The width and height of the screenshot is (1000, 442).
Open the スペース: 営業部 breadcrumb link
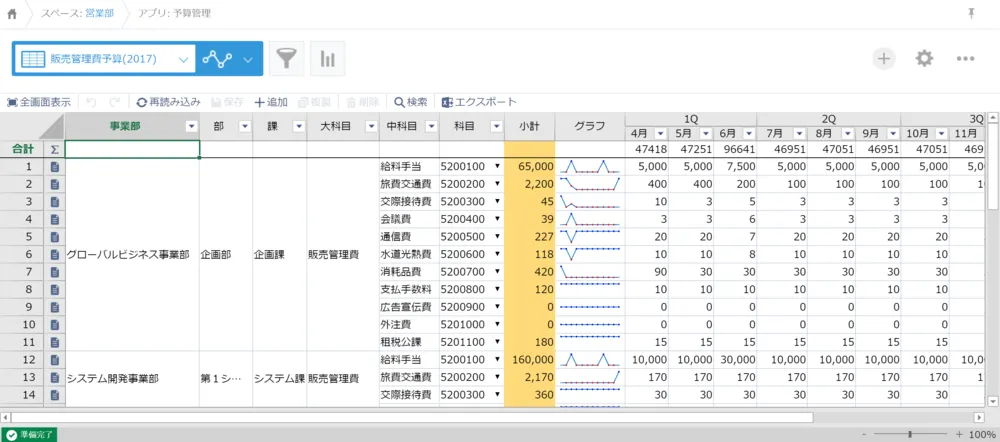77,13
